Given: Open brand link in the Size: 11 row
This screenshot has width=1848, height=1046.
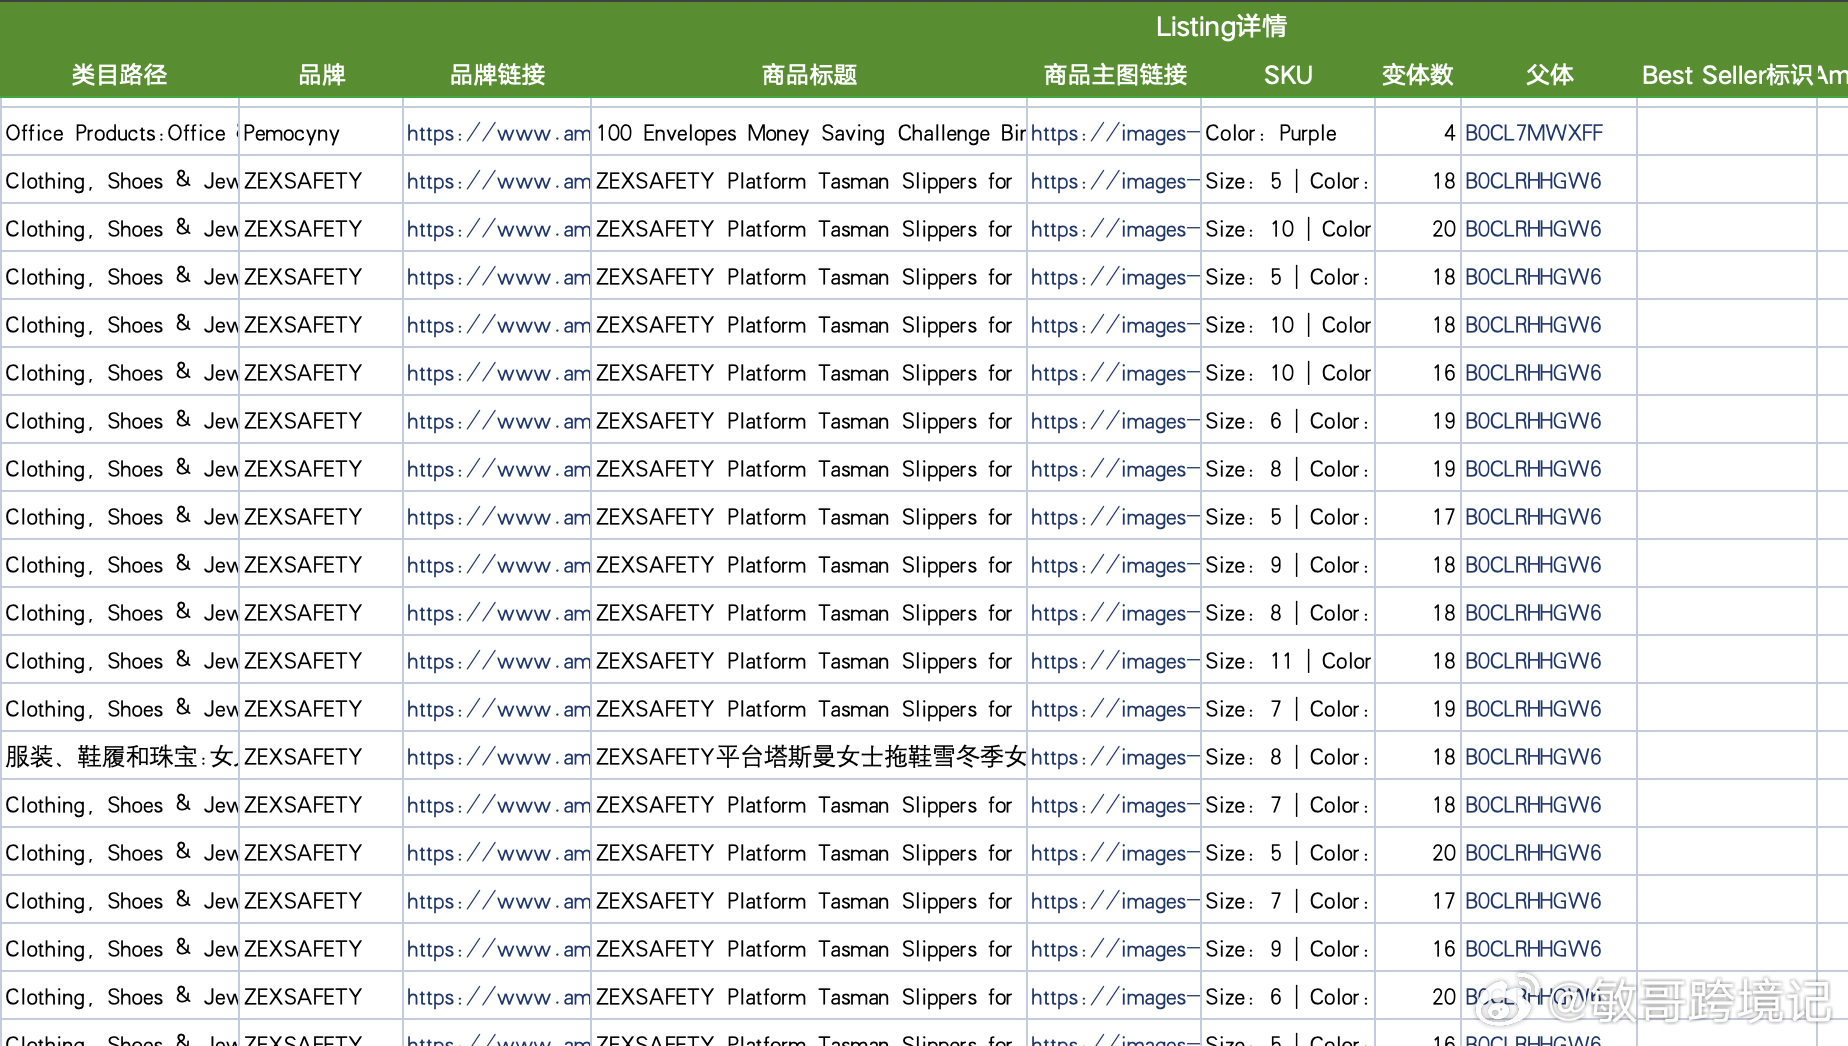Looking at the screenshot, I should [x=497, y=661].
